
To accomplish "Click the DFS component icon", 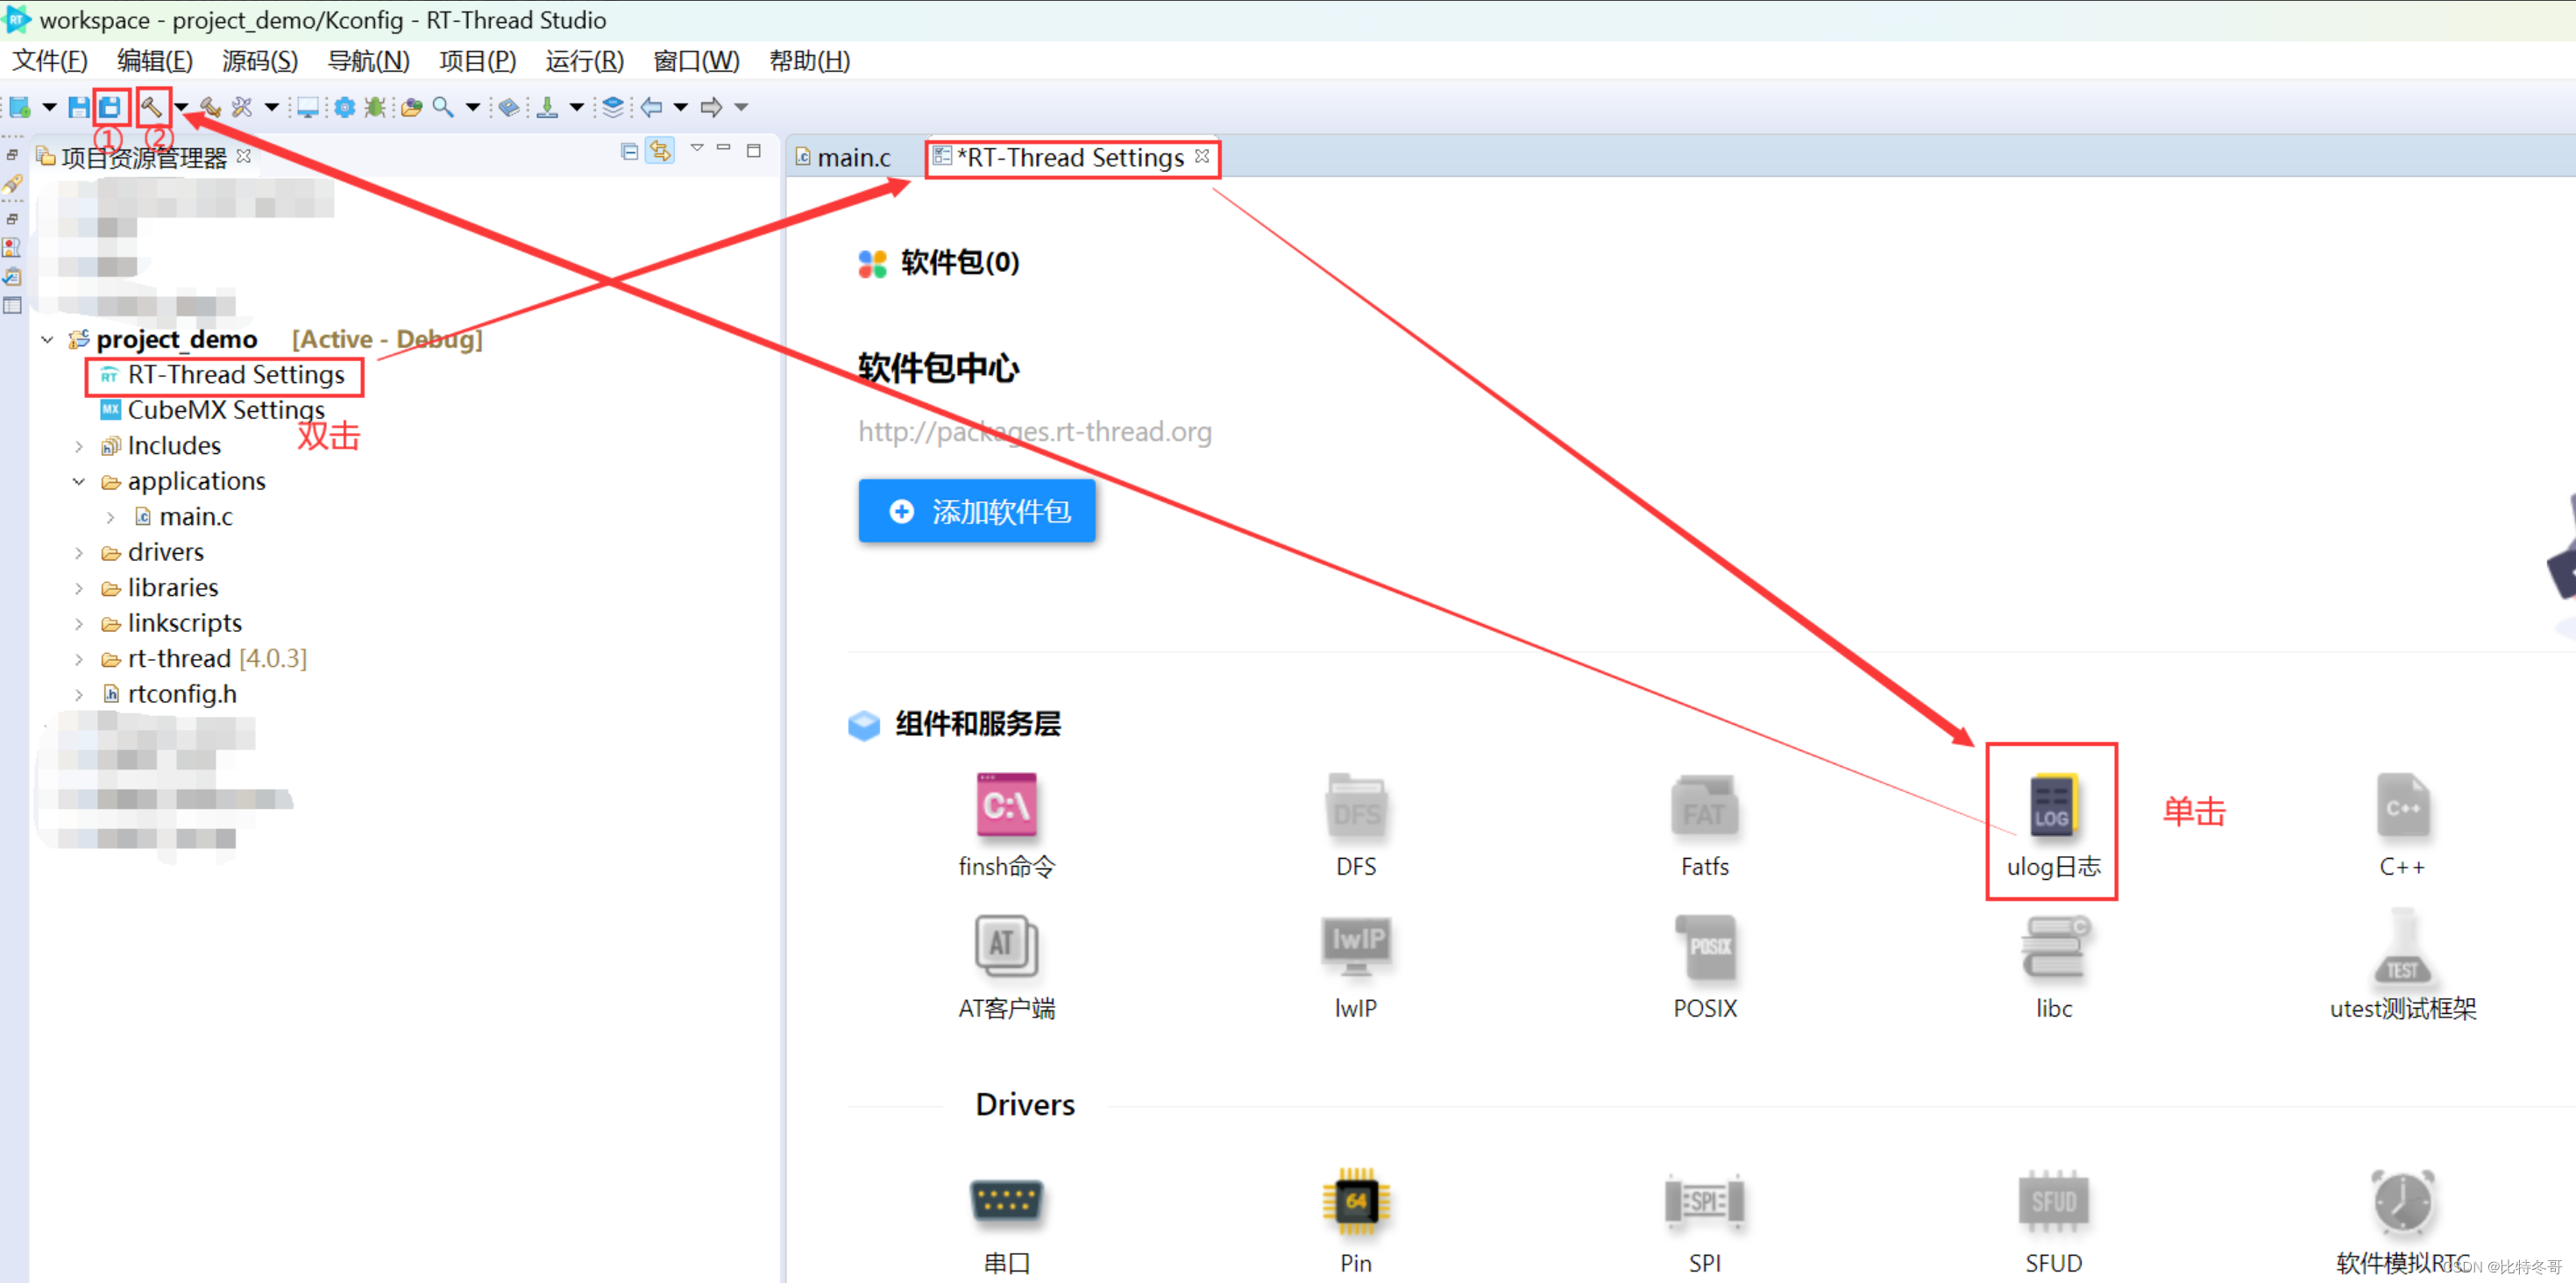I will click(1356, 805).
